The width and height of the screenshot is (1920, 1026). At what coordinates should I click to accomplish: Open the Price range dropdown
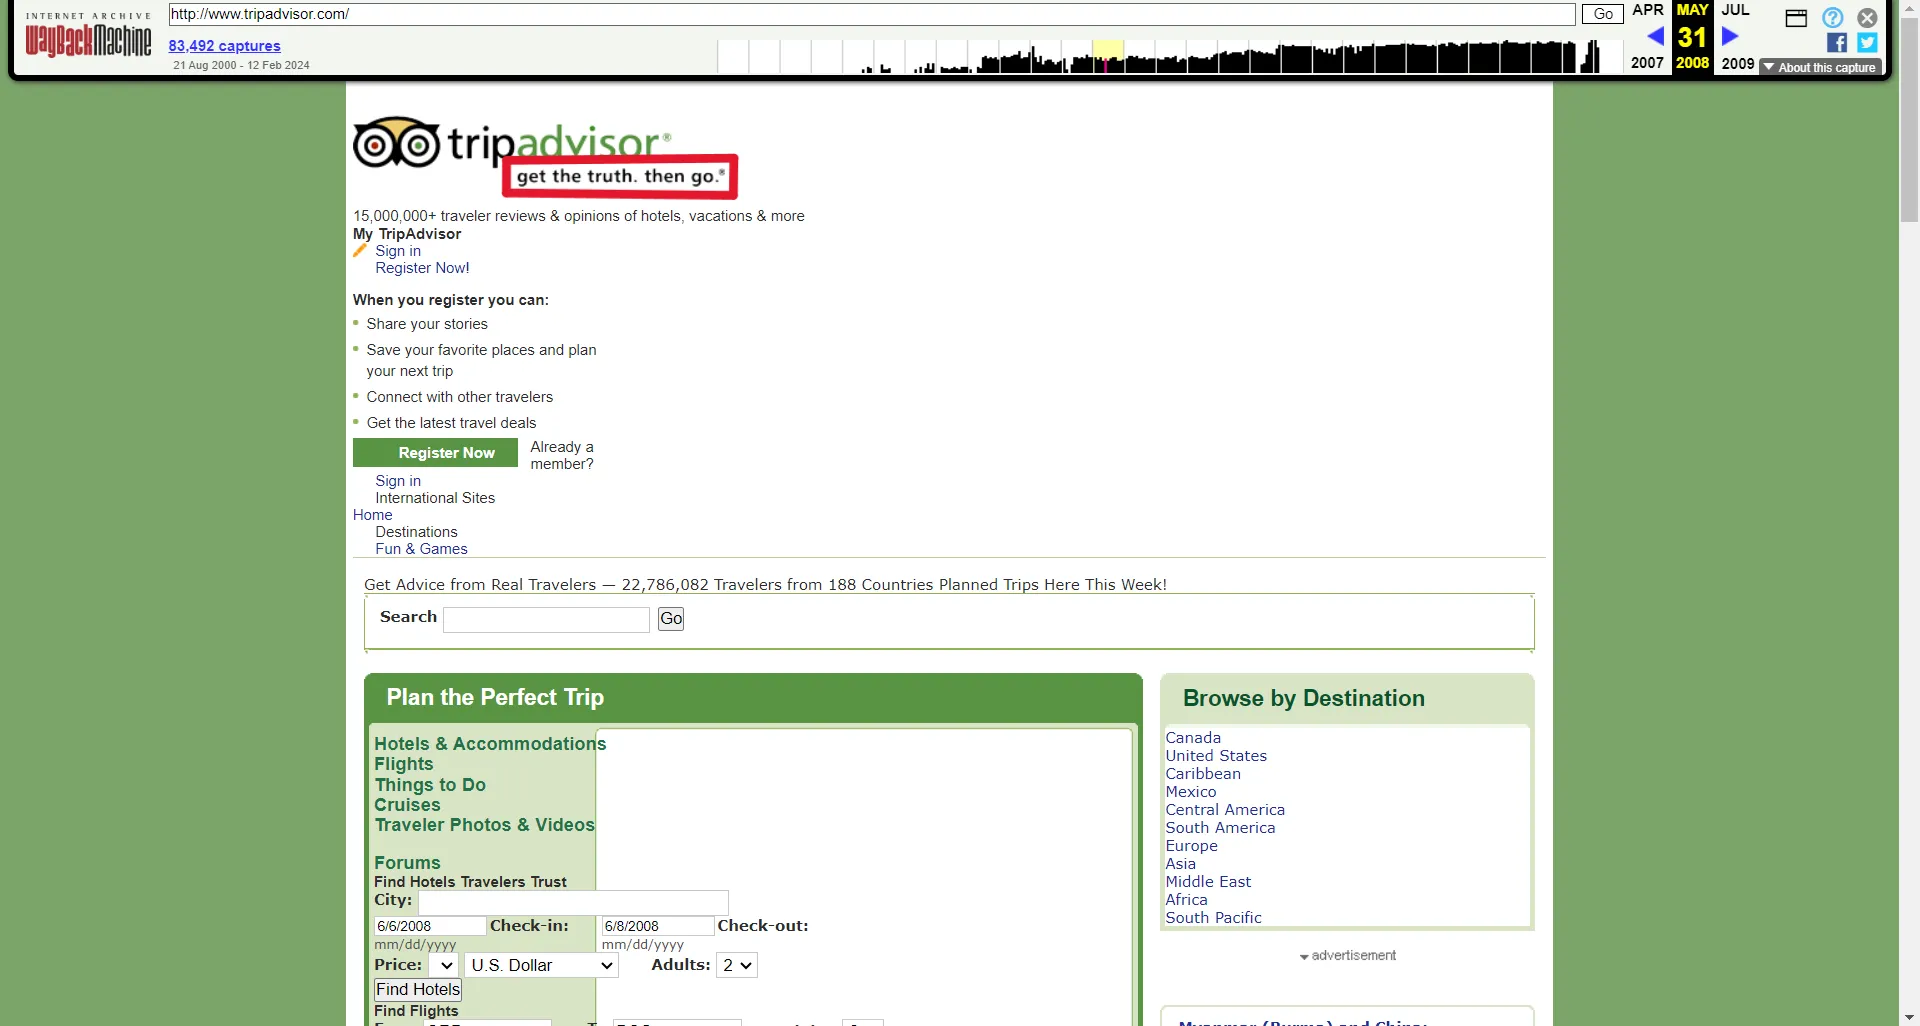(x=444, y=965)
